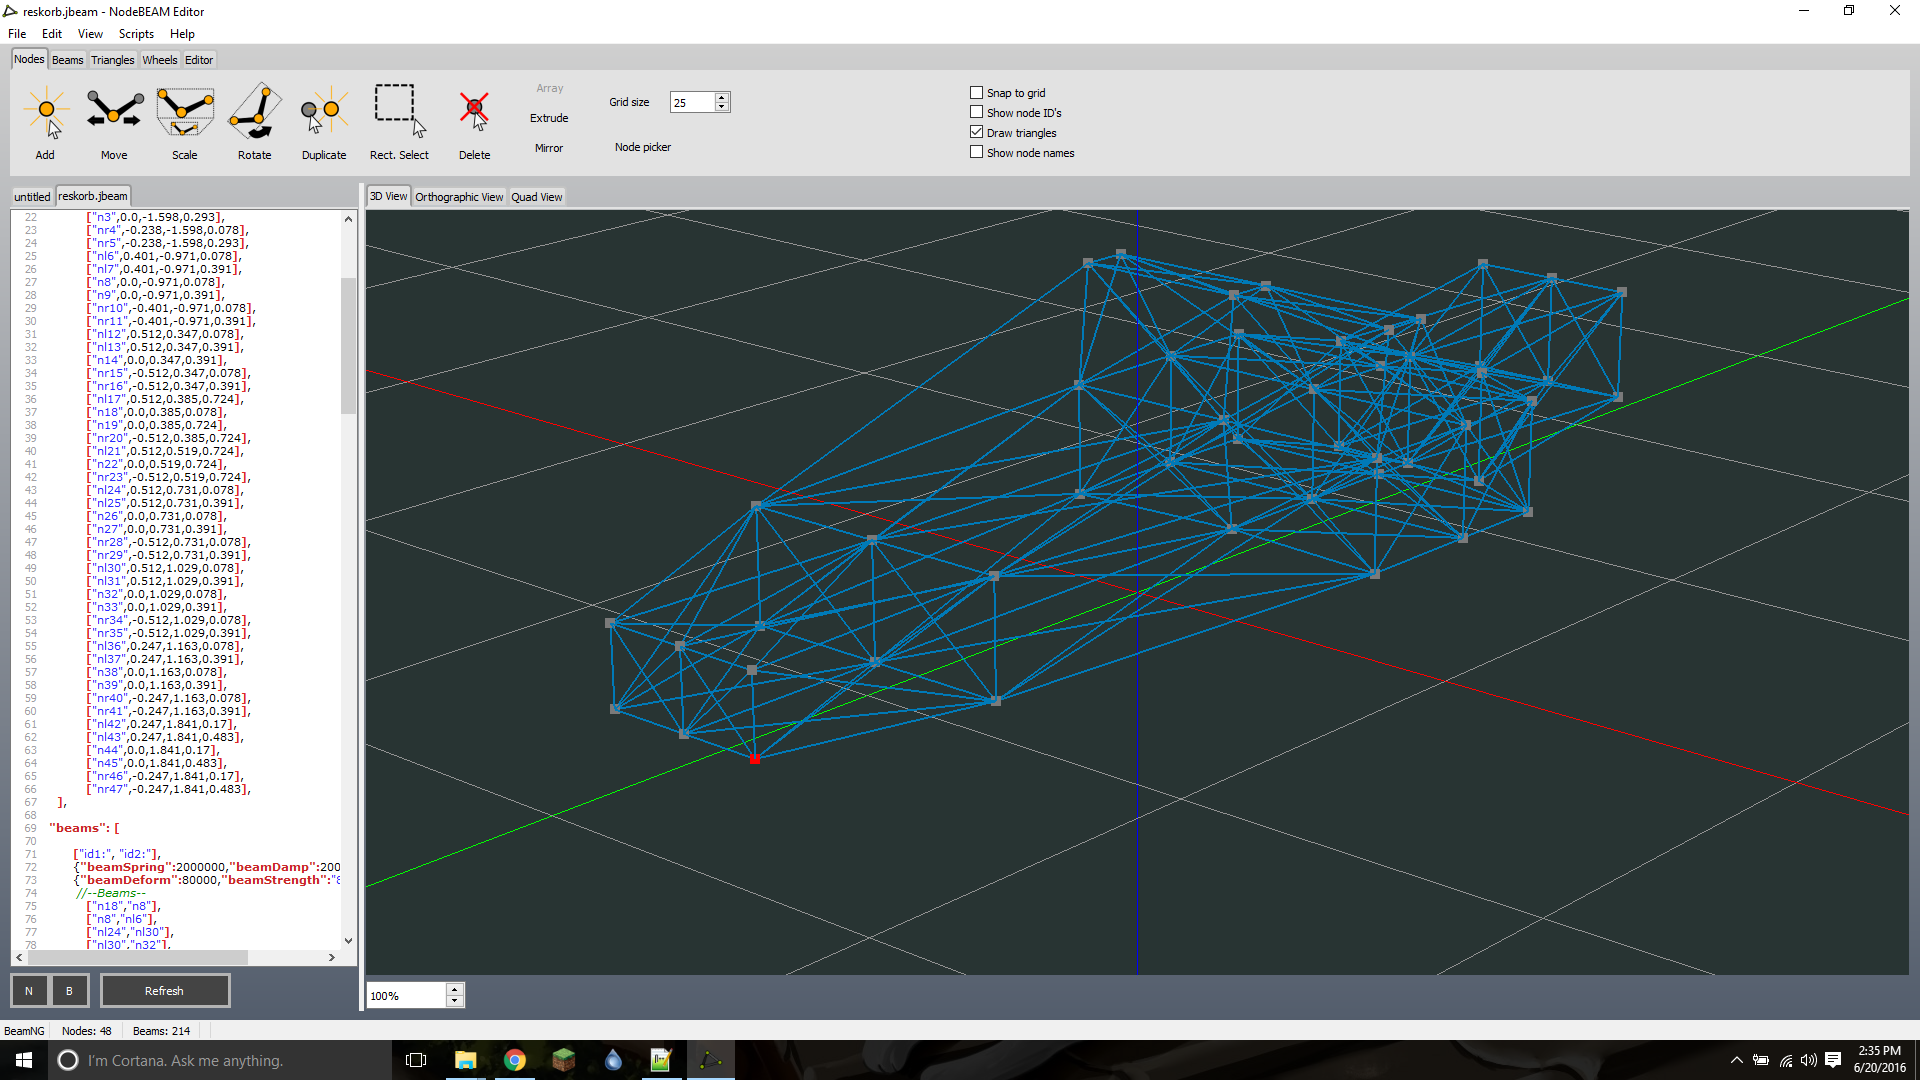The height and width of the screenshot is (1080, 1920).
Task: Click the N button below the editor
Action: click(29, 991)
